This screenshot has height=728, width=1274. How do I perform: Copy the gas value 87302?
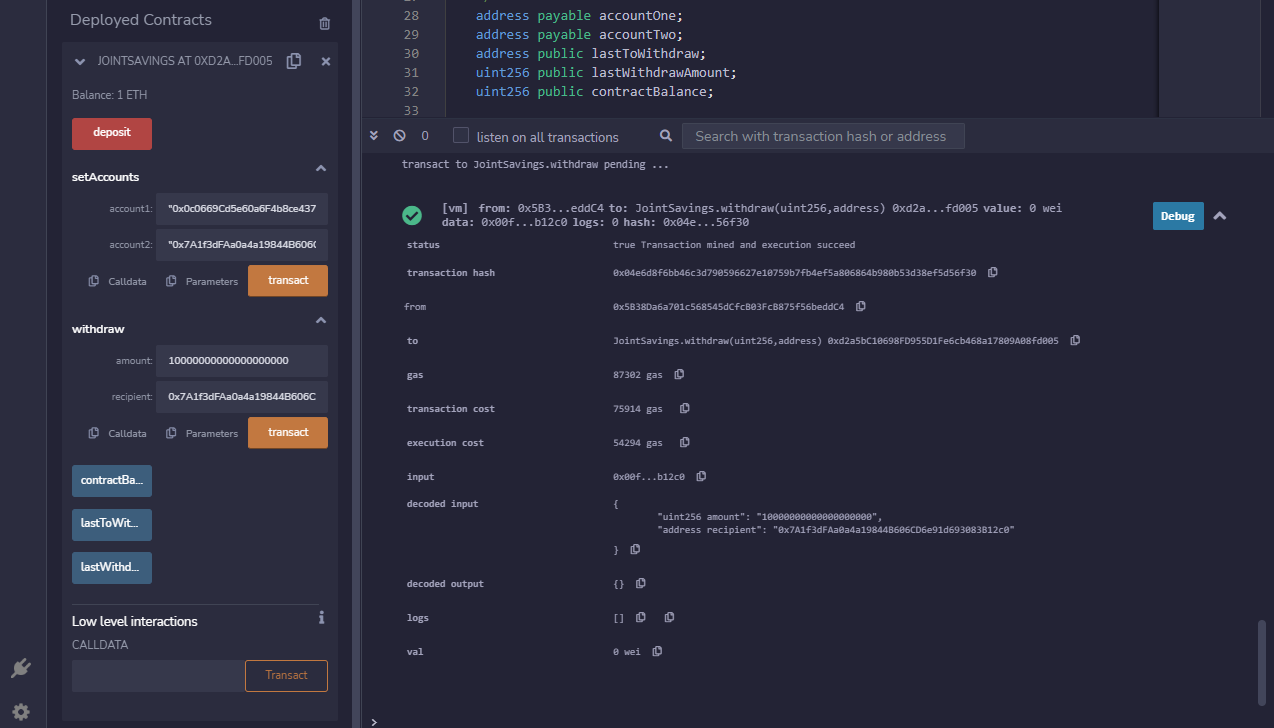[679, 374]
